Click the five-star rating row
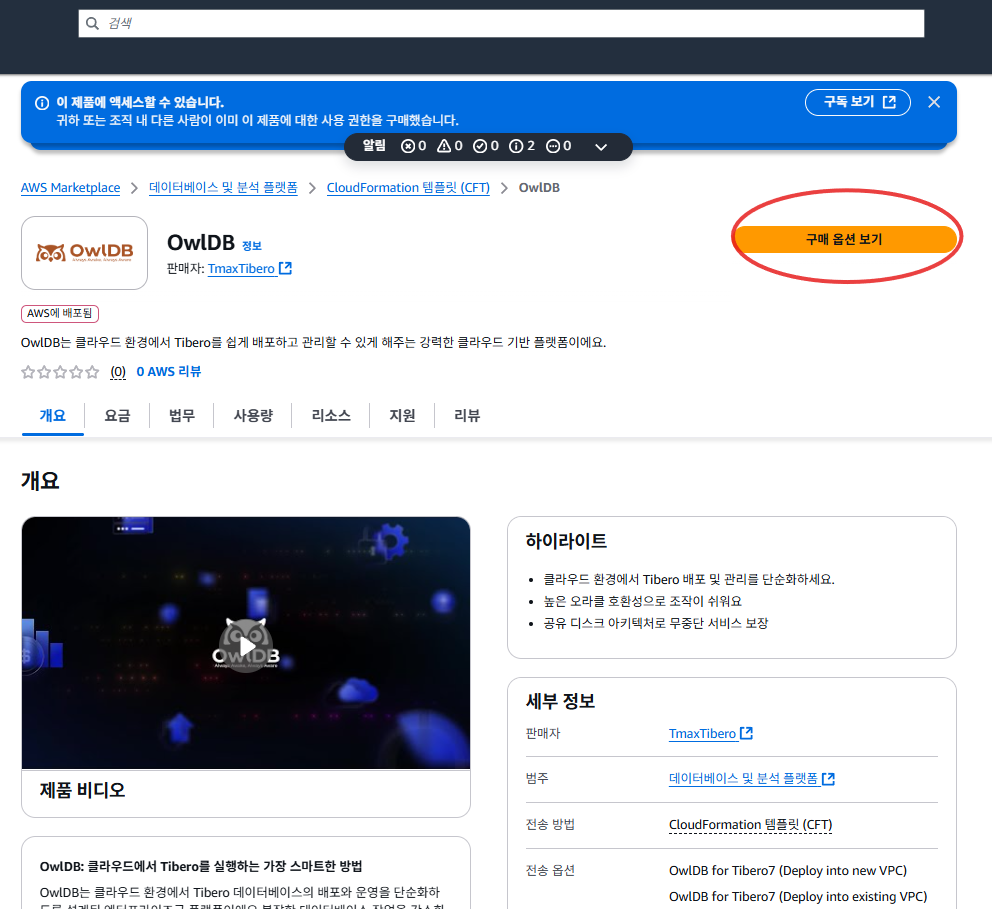This screenshot has height=909, width=992. click(x=60, y=372)
